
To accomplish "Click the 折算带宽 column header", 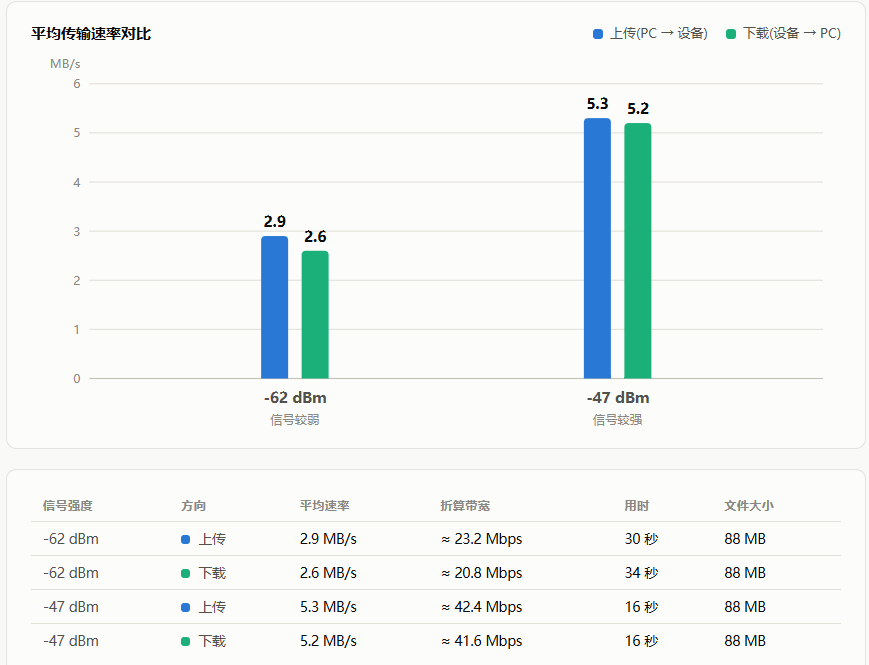I will tap(465, 505).
